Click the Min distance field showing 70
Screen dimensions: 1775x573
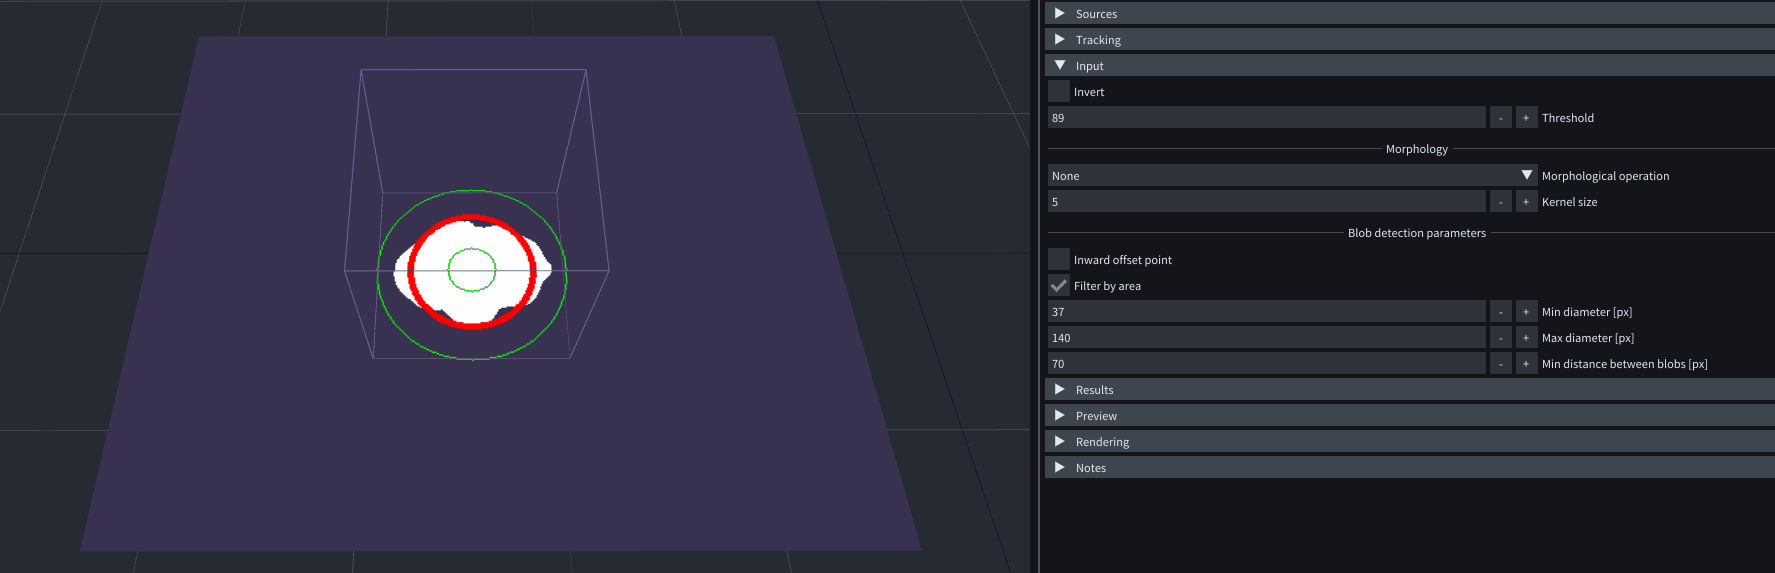click(1267, 363)
